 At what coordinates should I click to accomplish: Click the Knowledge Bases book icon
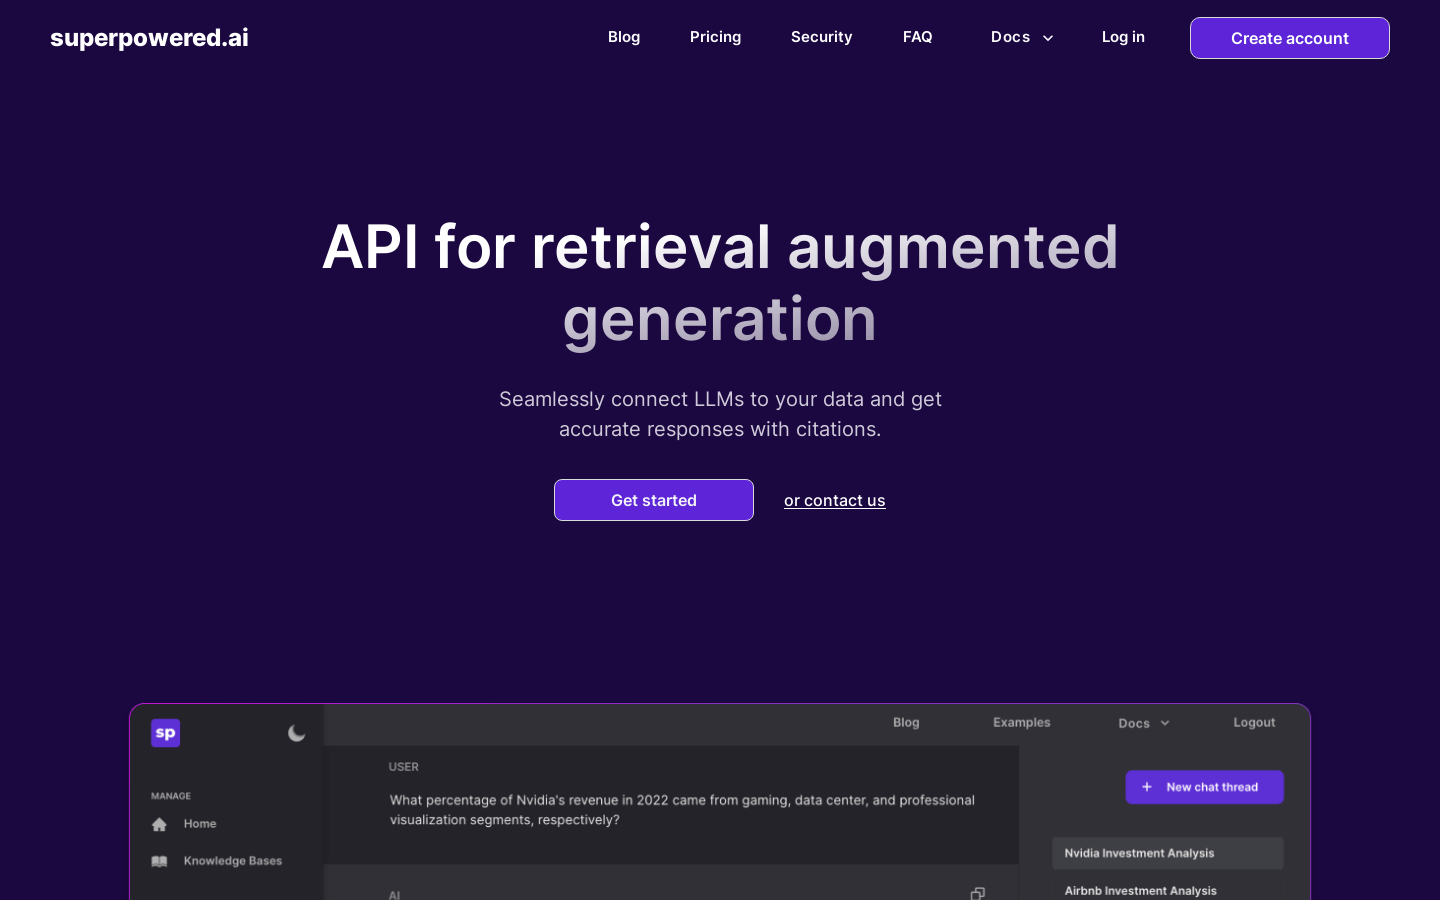pyautogui.click(x=159, y=861)
